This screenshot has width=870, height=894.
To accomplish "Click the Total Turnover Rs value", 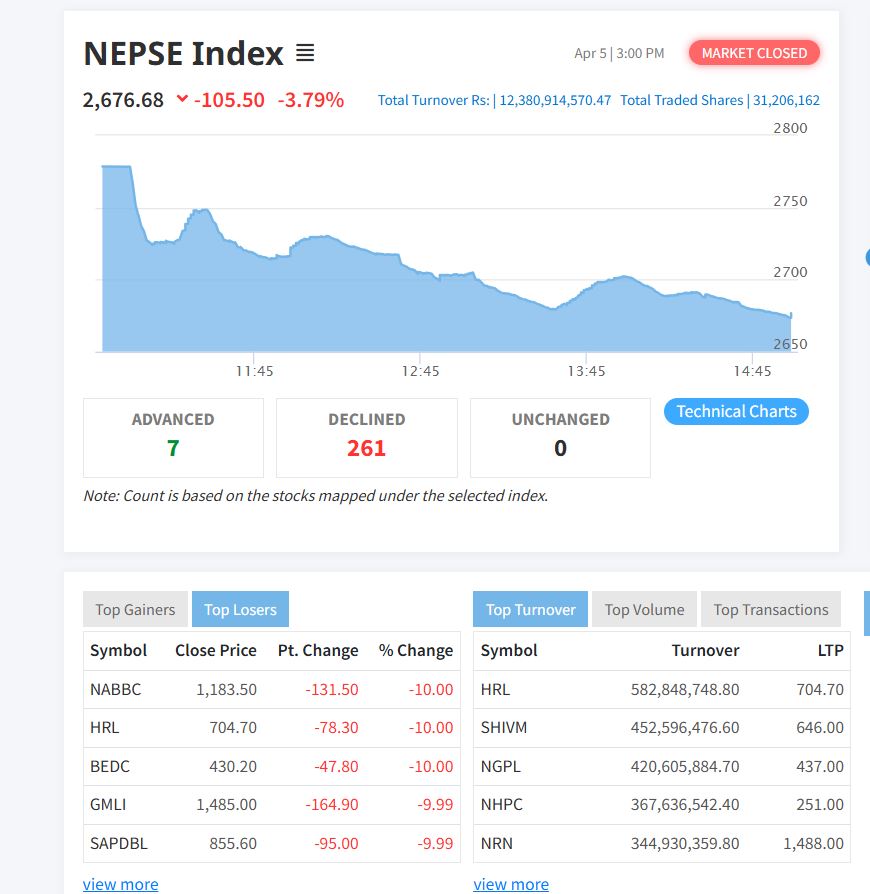I will pos(554,100).
